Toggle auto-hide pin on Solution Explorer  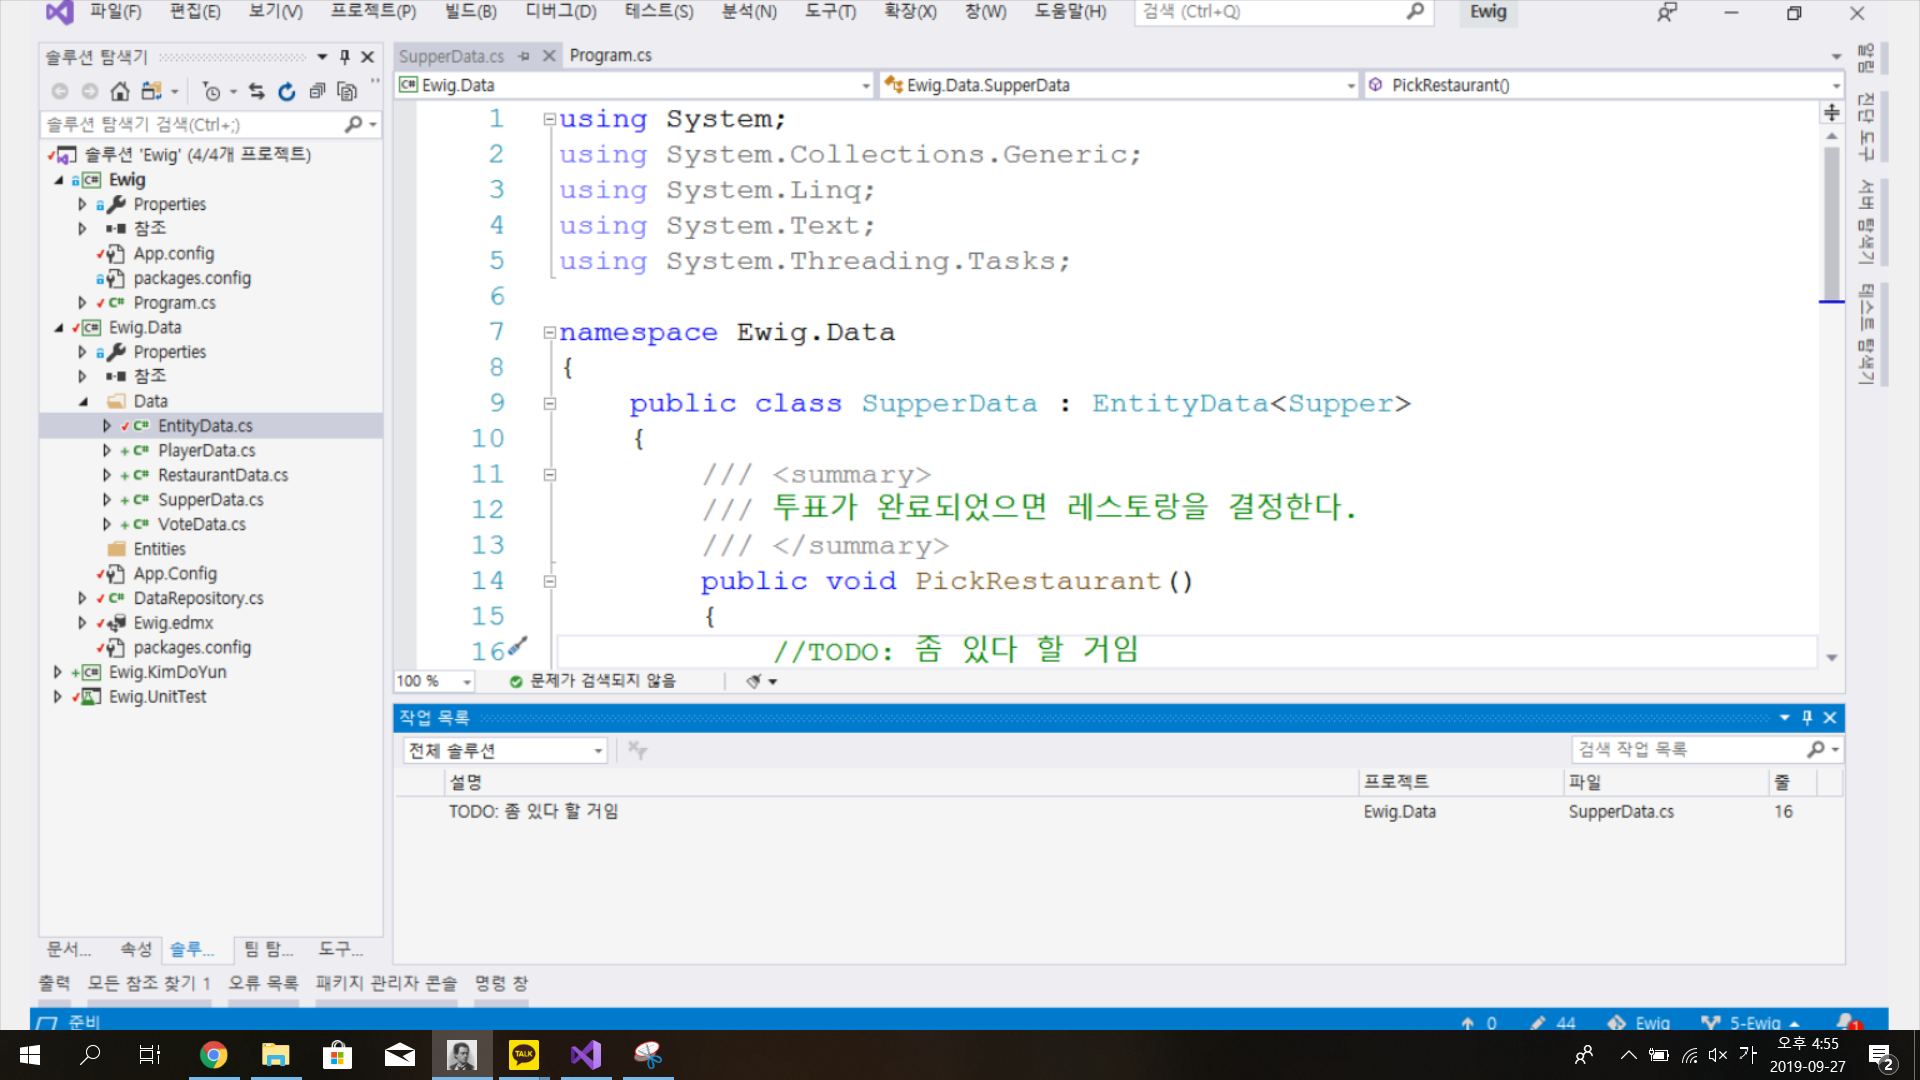point(345,57)
